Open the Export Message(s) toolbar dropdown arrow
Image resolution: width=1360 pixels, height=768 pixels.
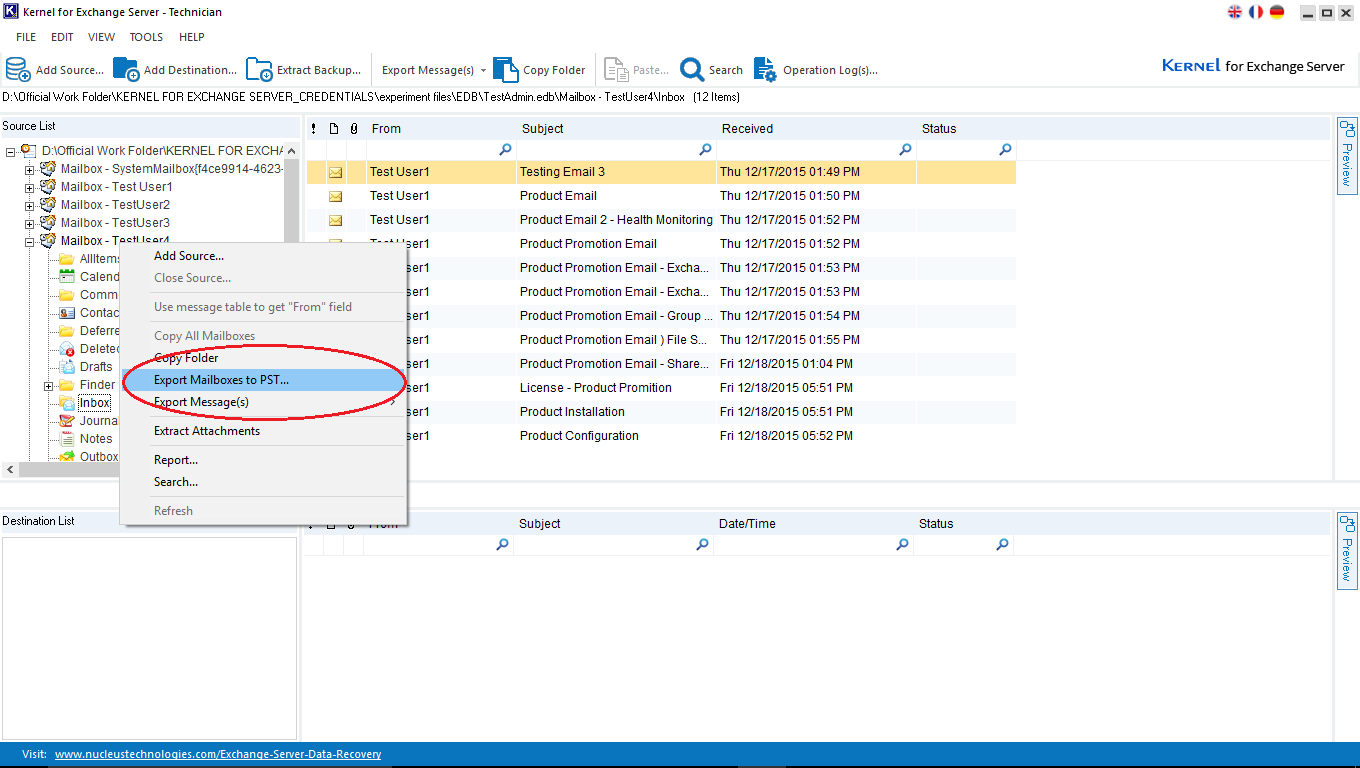coord(484,70)
